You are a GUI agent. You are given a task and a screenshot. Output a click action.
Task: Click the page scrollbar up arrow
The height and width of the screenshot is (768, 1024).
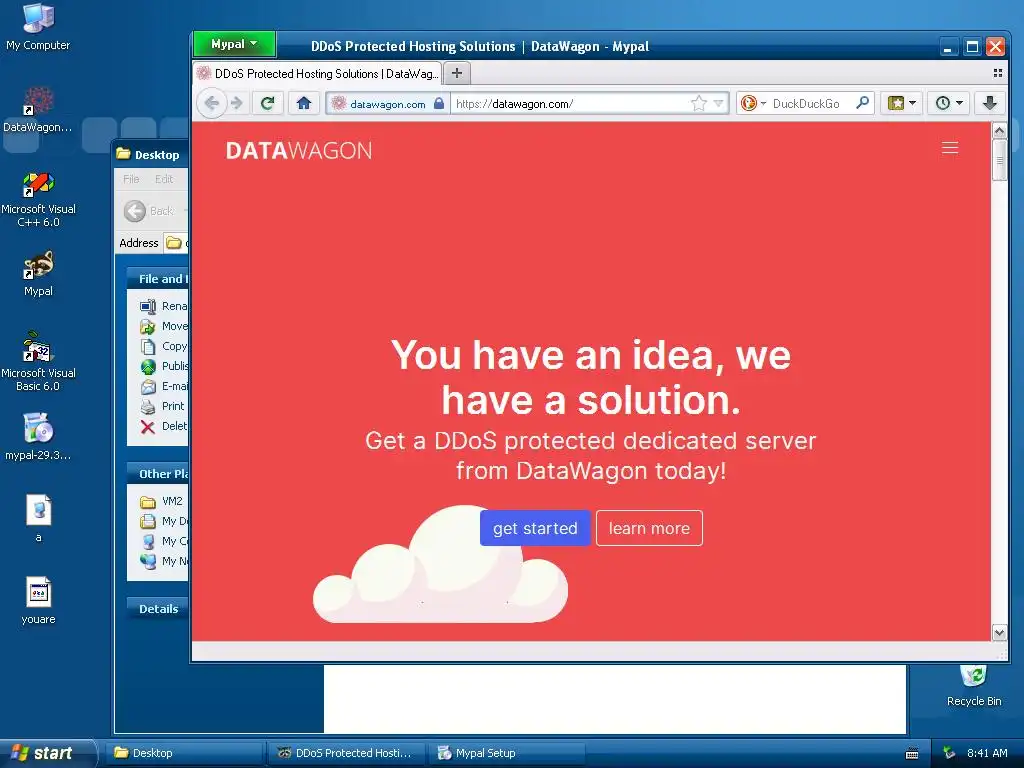coord(999,131)
